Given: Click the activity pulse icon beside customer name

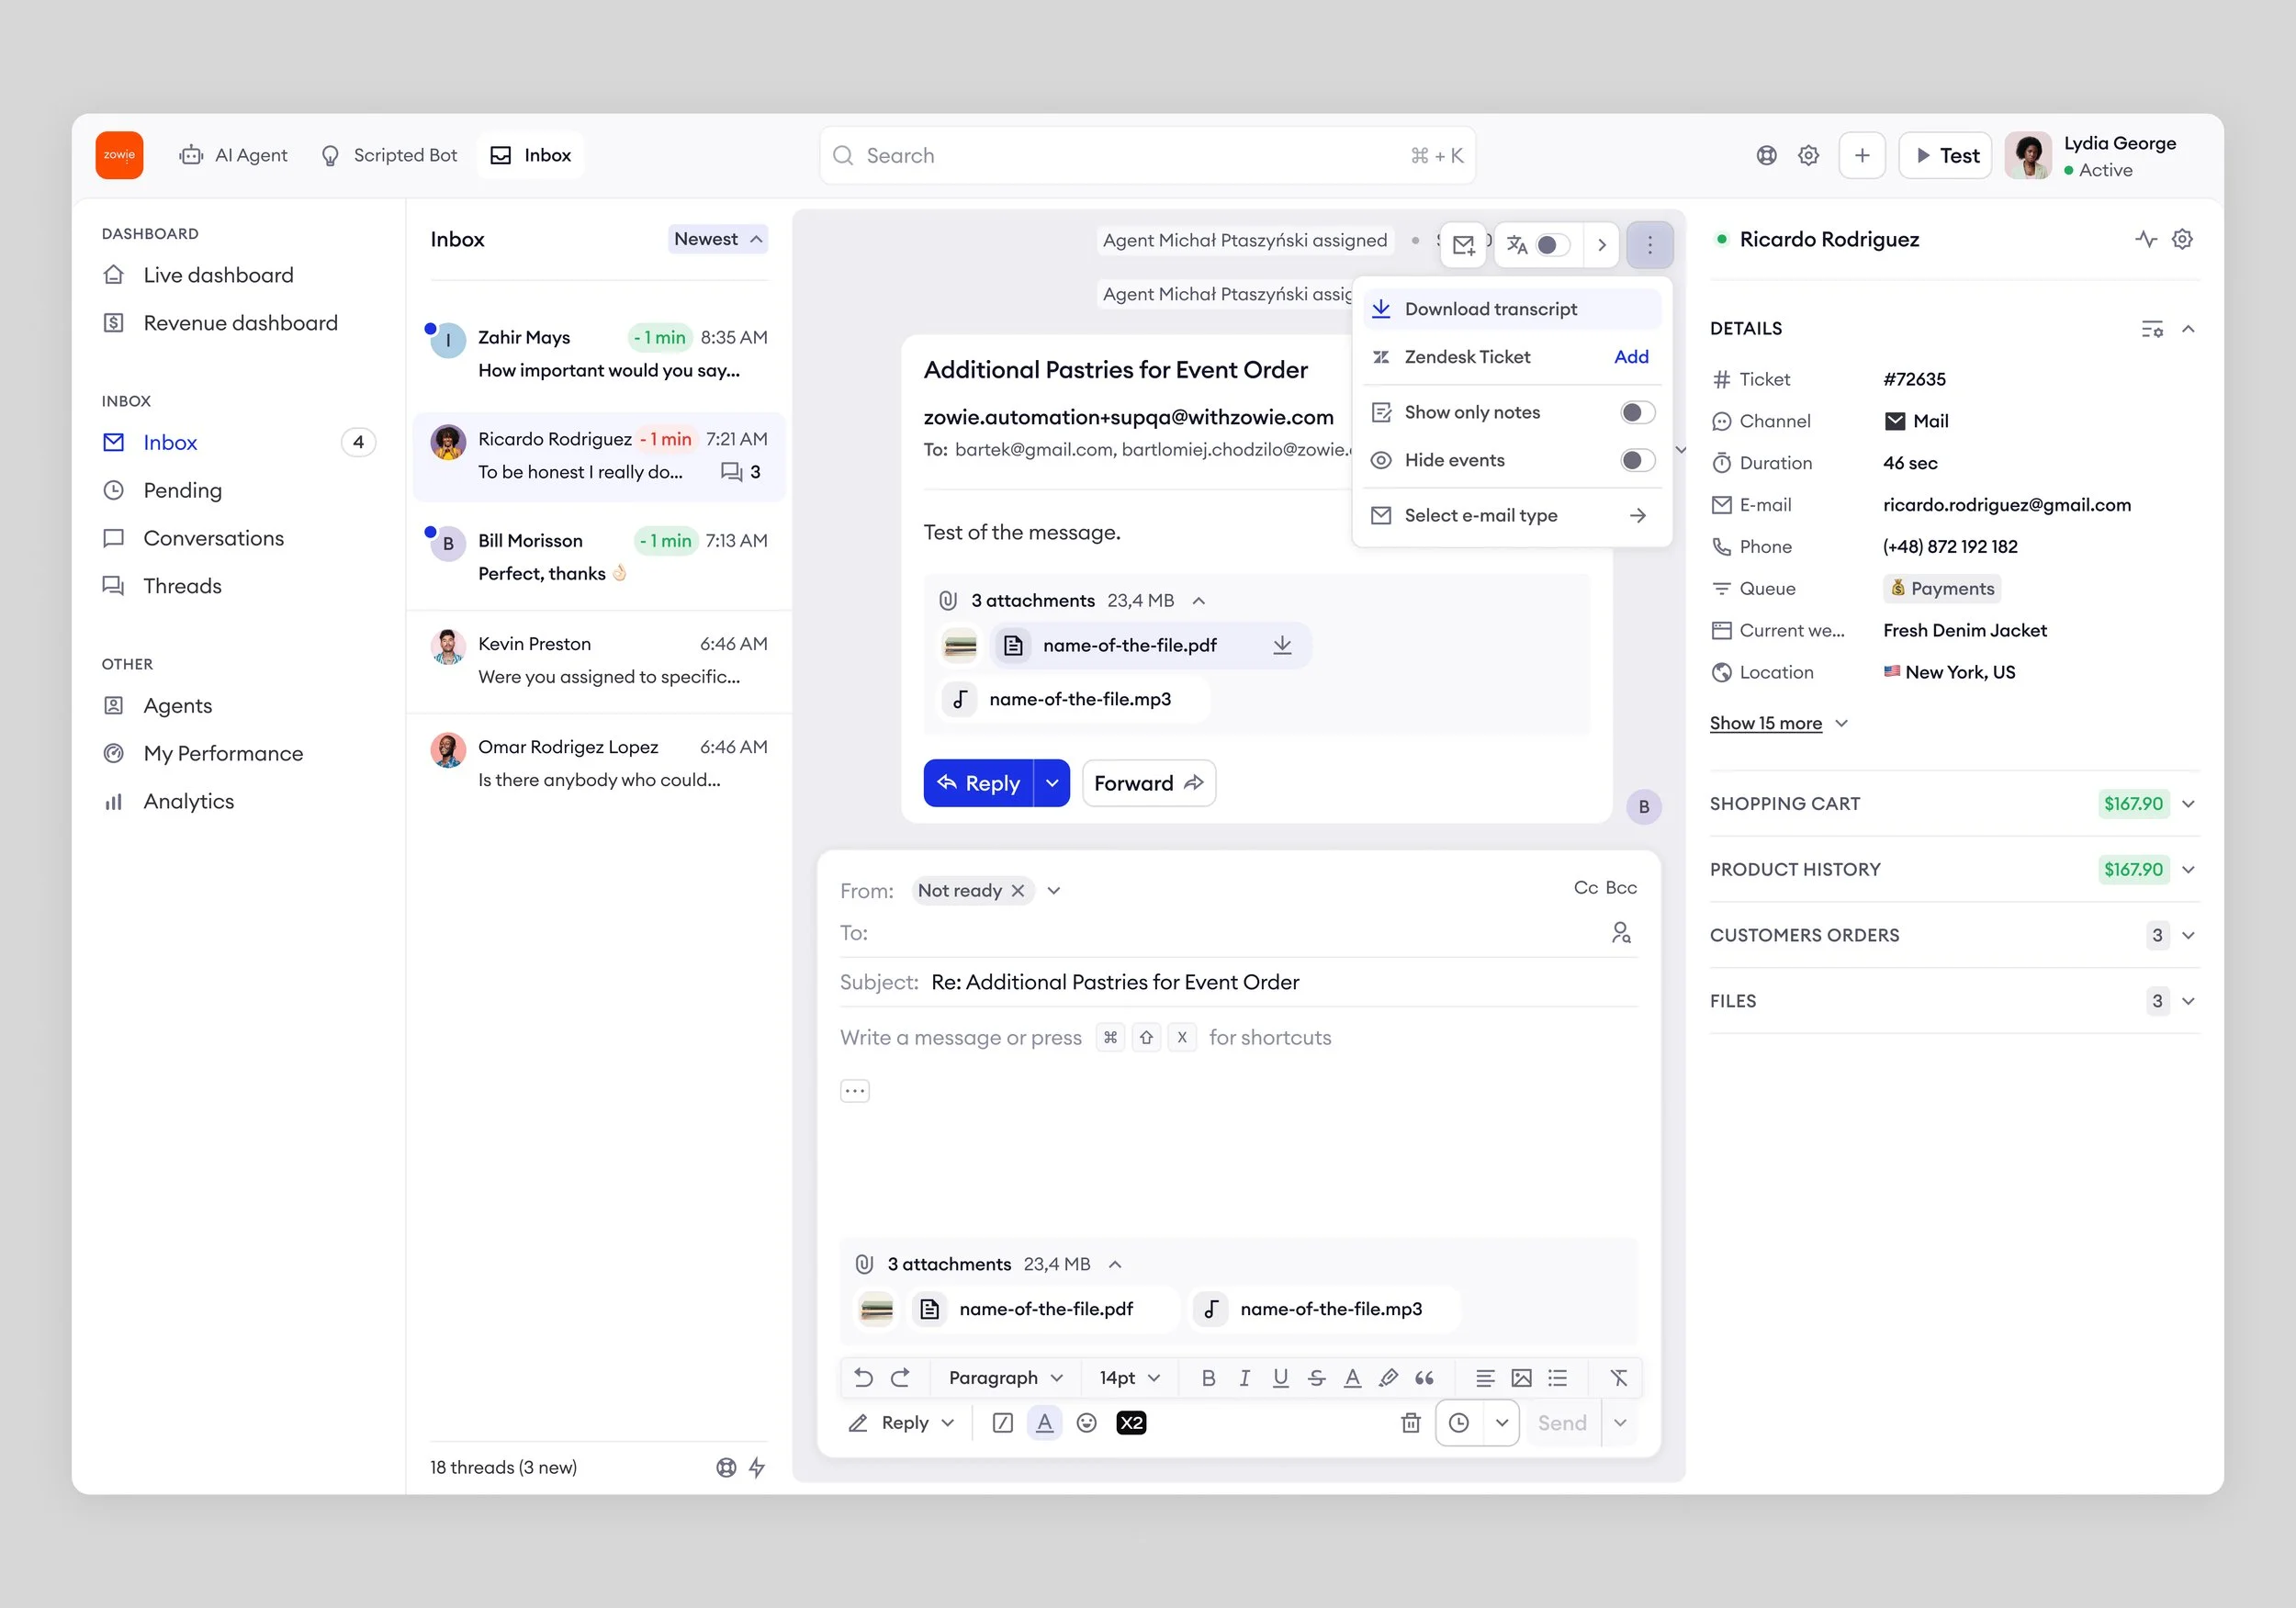Looking at the screenshot, I should click(x=2145, y=239).
